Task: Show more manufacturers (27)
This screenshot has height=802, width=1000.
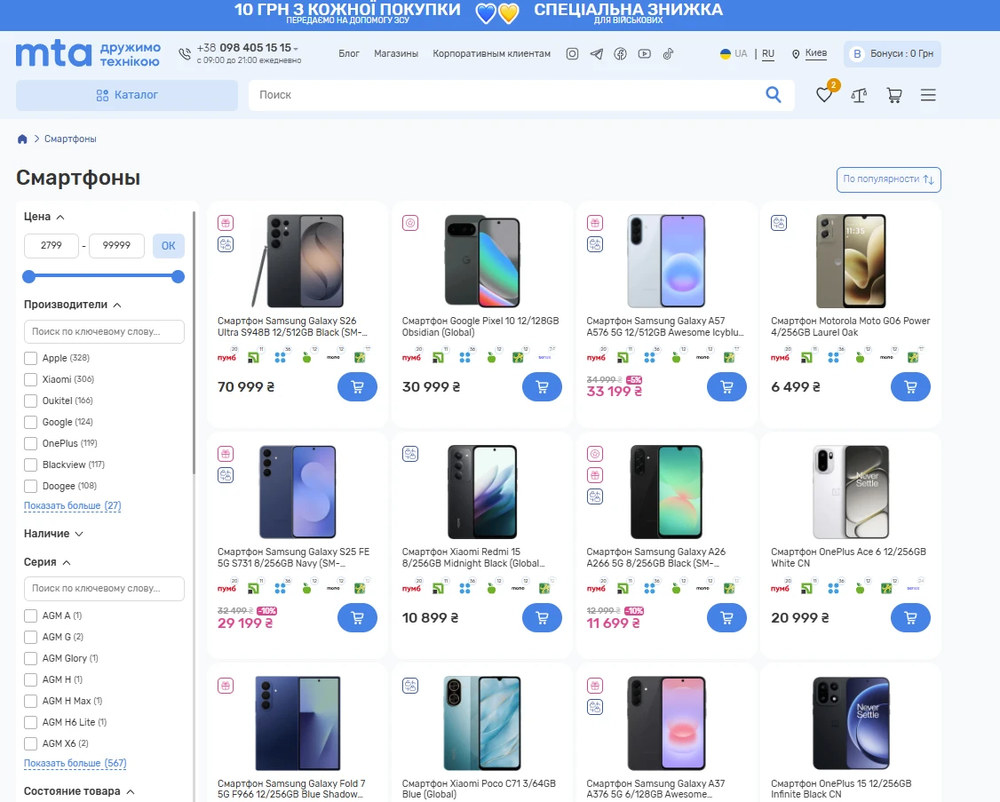Action: [x=72, y=506]
